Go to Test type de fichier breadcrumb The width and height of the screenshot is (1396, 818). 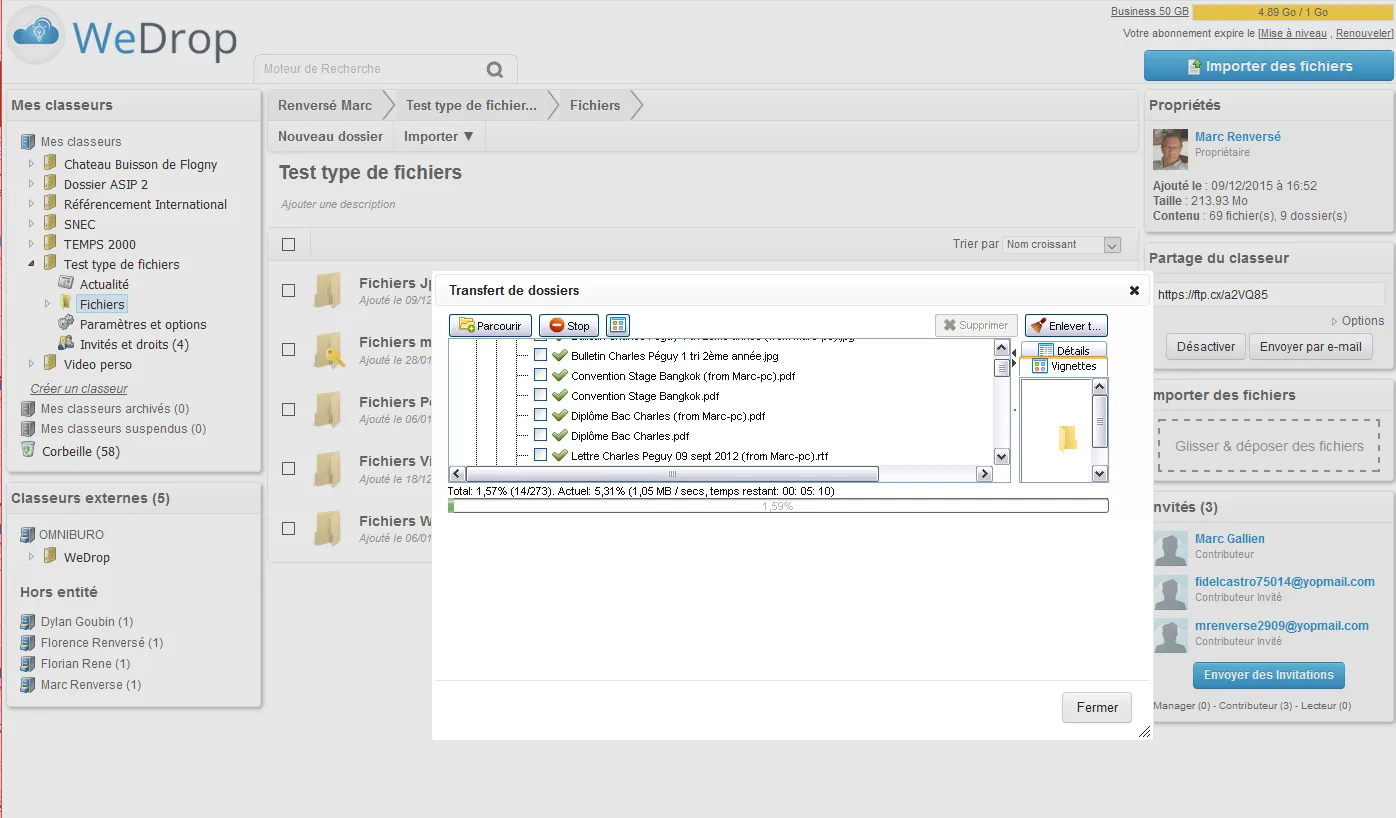point(471,105)
